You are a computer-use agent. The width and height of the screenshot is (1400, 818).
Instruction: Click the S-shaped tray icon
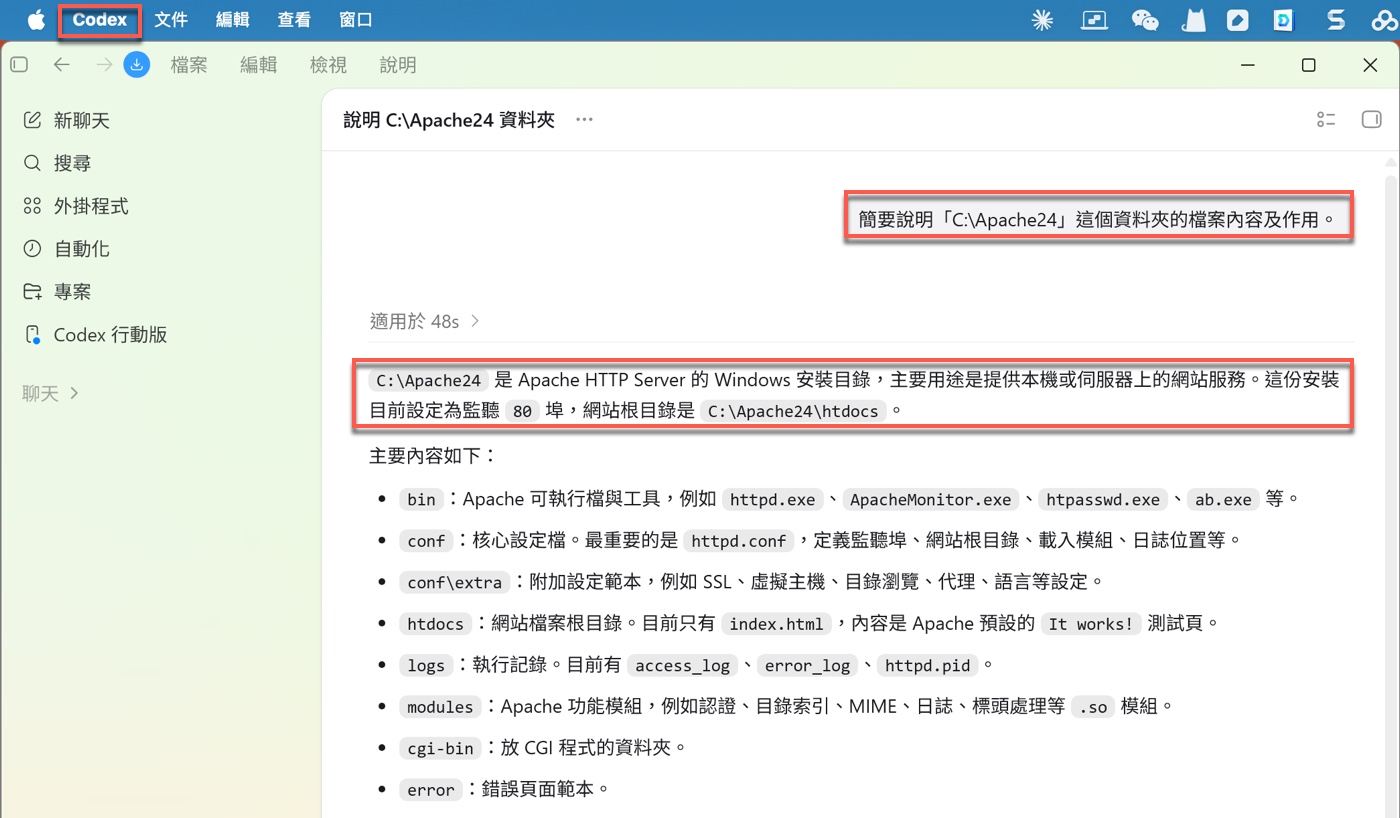1335,20
